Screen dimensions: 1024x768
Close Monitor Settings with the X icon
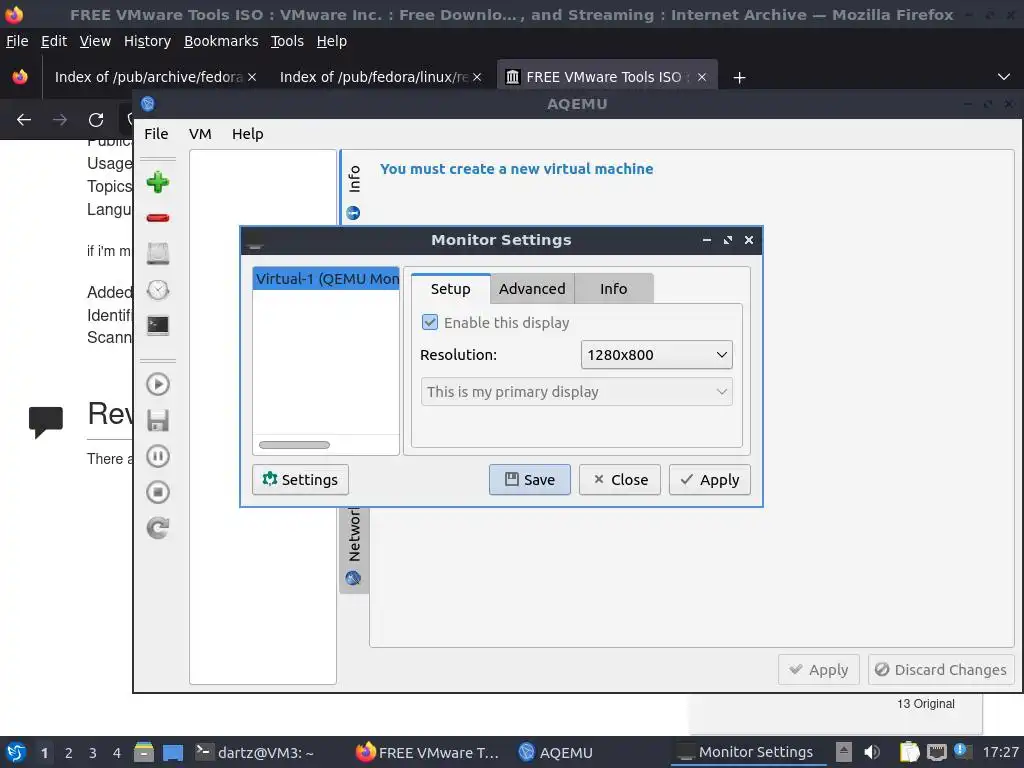point(749,240)
